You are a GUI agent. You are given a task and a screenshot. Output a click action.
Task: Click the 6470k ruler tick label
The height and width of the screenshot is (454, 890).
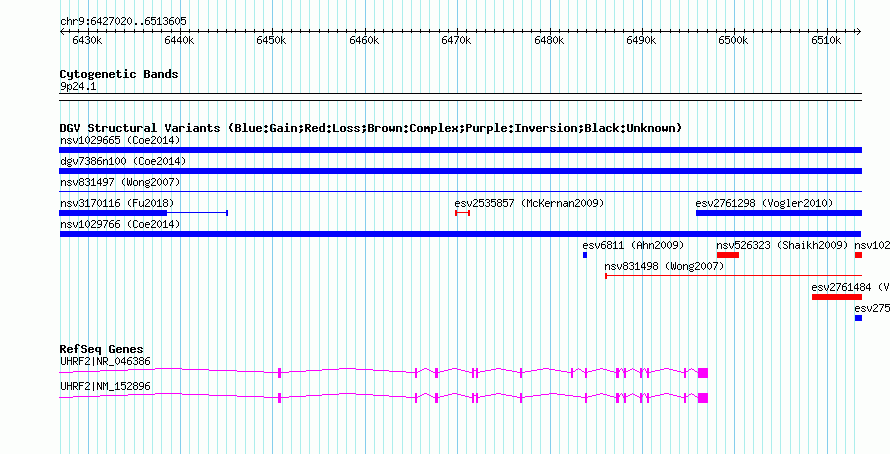pyautogui.click(x=457, y=41)
